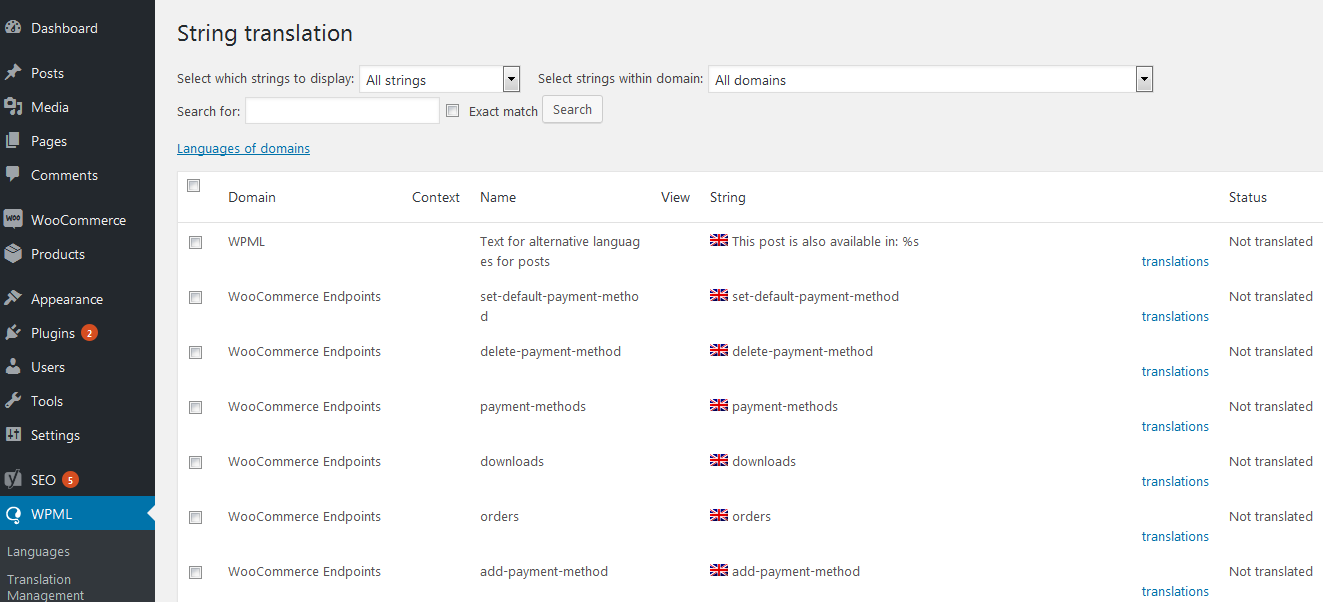Image resolution: width=1323 pixels, height=602 pixels.
Task: Click the Plugins plug icon
Action: click(x=13, y=333)
